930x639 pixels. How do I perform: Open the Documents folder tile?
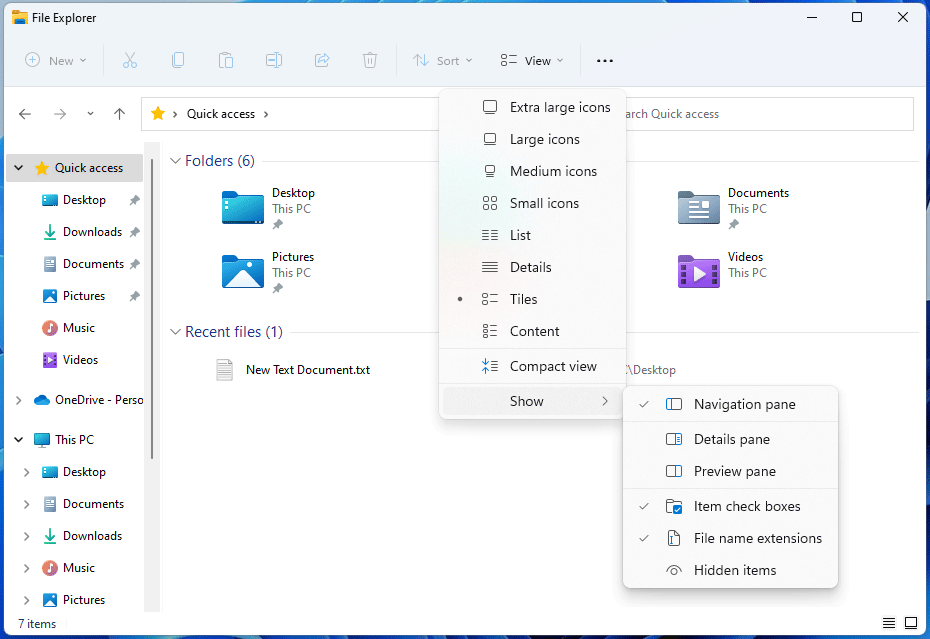734,208
